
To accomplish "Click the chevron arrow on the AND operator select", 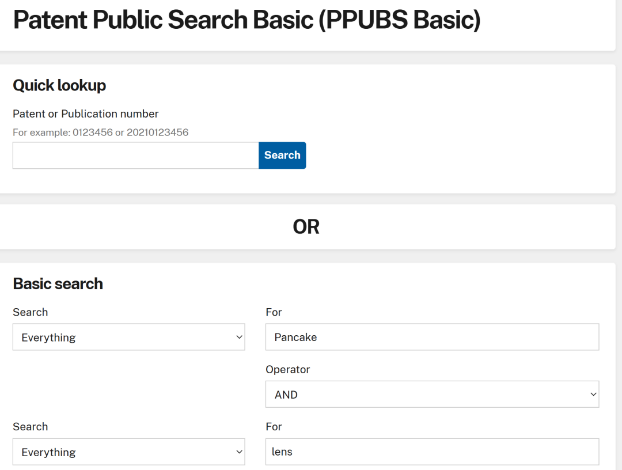I will point(593,395).
